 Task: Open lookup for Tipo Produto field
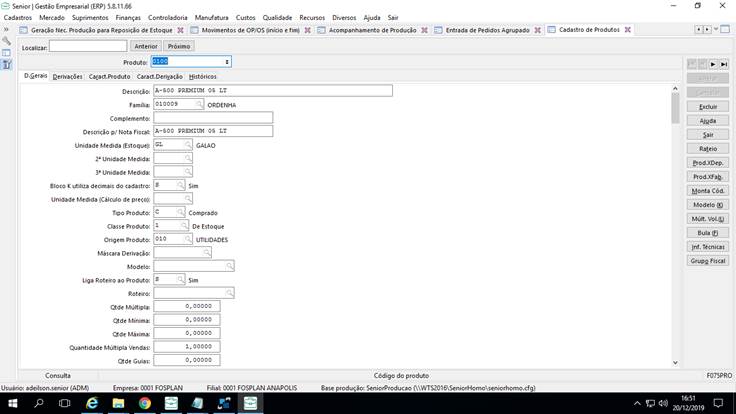tap(180, 213)
